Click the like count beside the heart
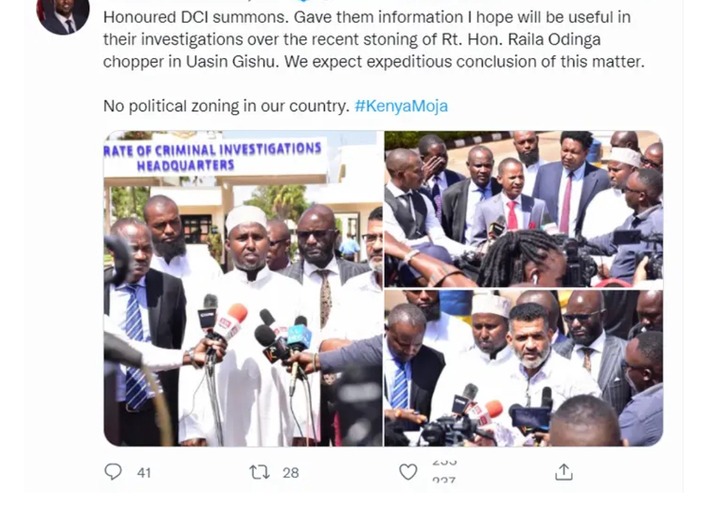720x518 pixels. click(x=444, y=472)
